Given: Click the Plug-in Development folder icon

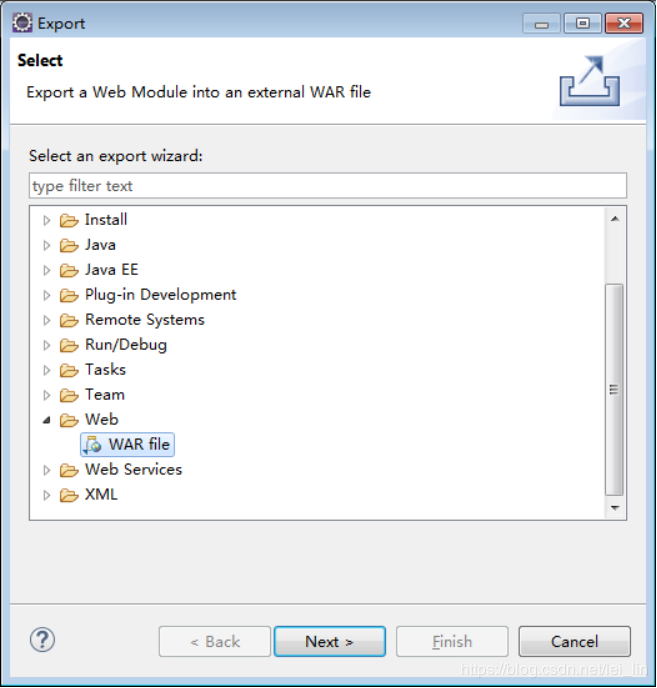Looking at the screenshot, I should 69,295.
